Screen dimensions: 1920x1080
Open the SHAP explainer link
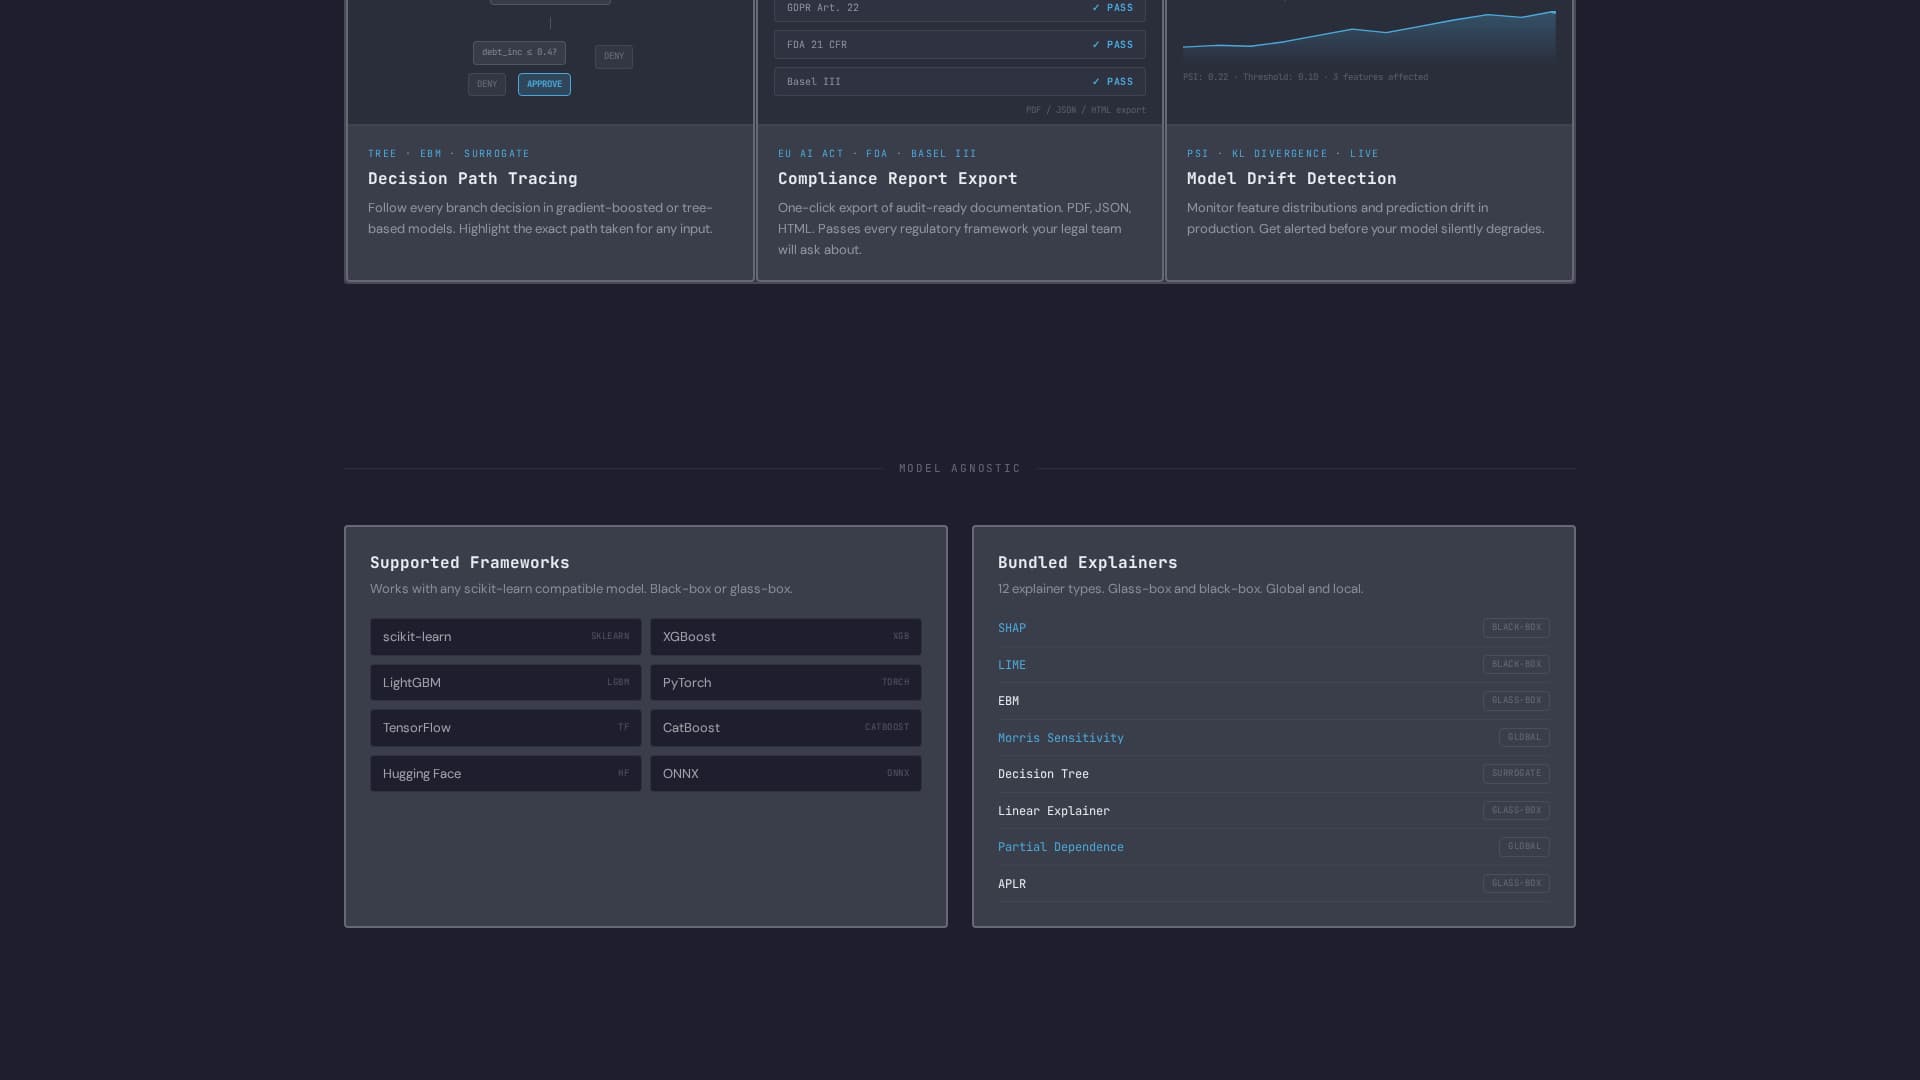coord(1012,628)
